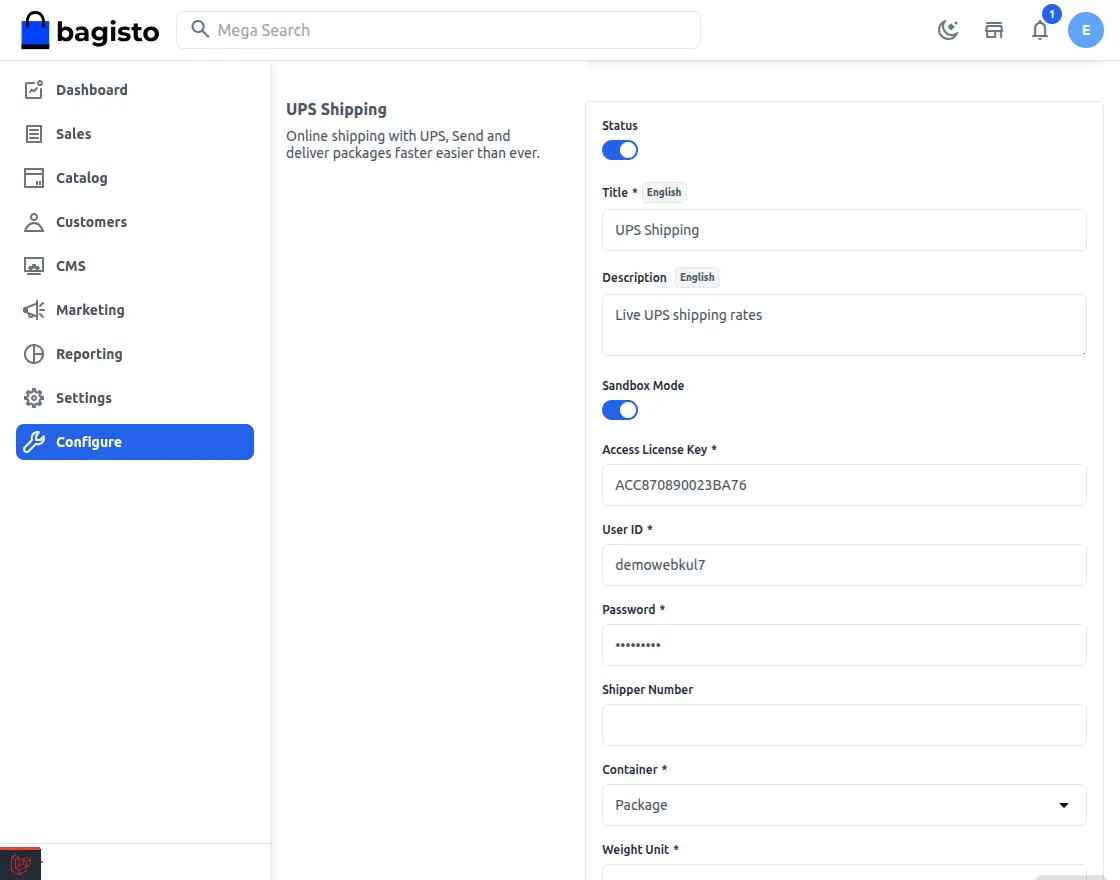Click the User ID field
Viewport: 1120px width, 880px height.
pyautogui.click(x=844, y=565)
